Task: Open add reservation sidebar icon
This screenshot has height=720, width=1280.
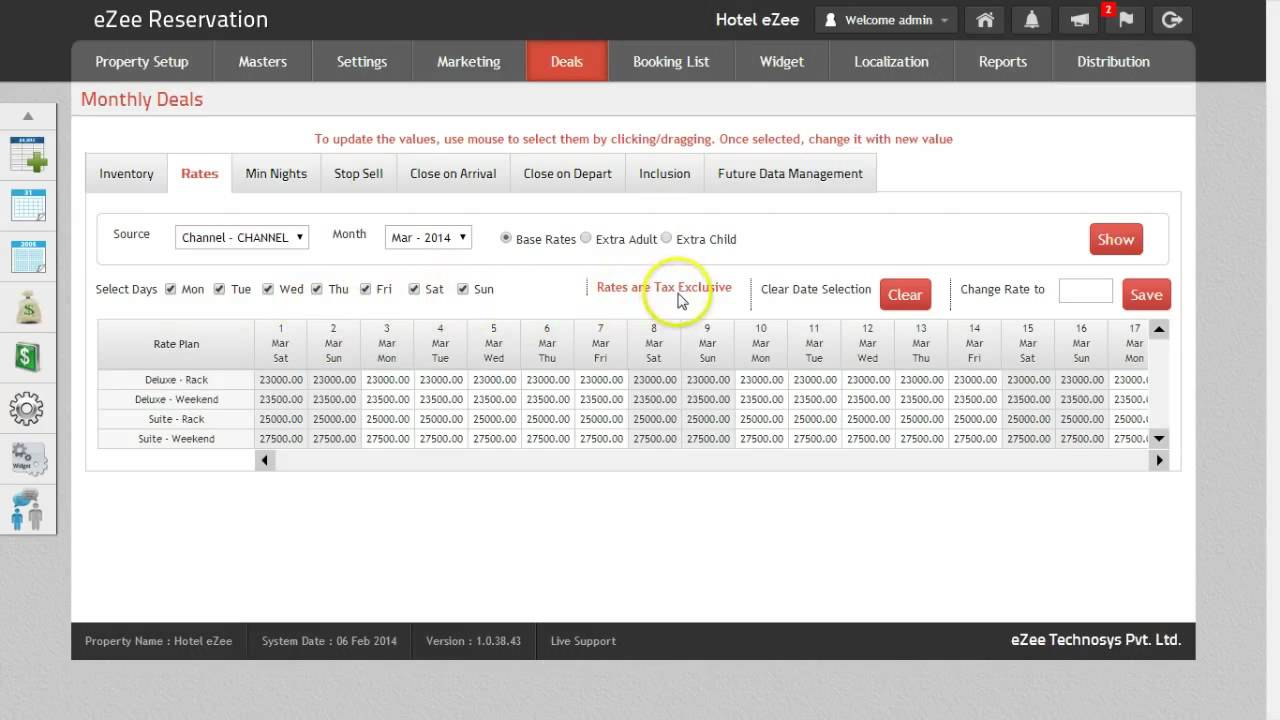Action: click(x=28, y=155)
